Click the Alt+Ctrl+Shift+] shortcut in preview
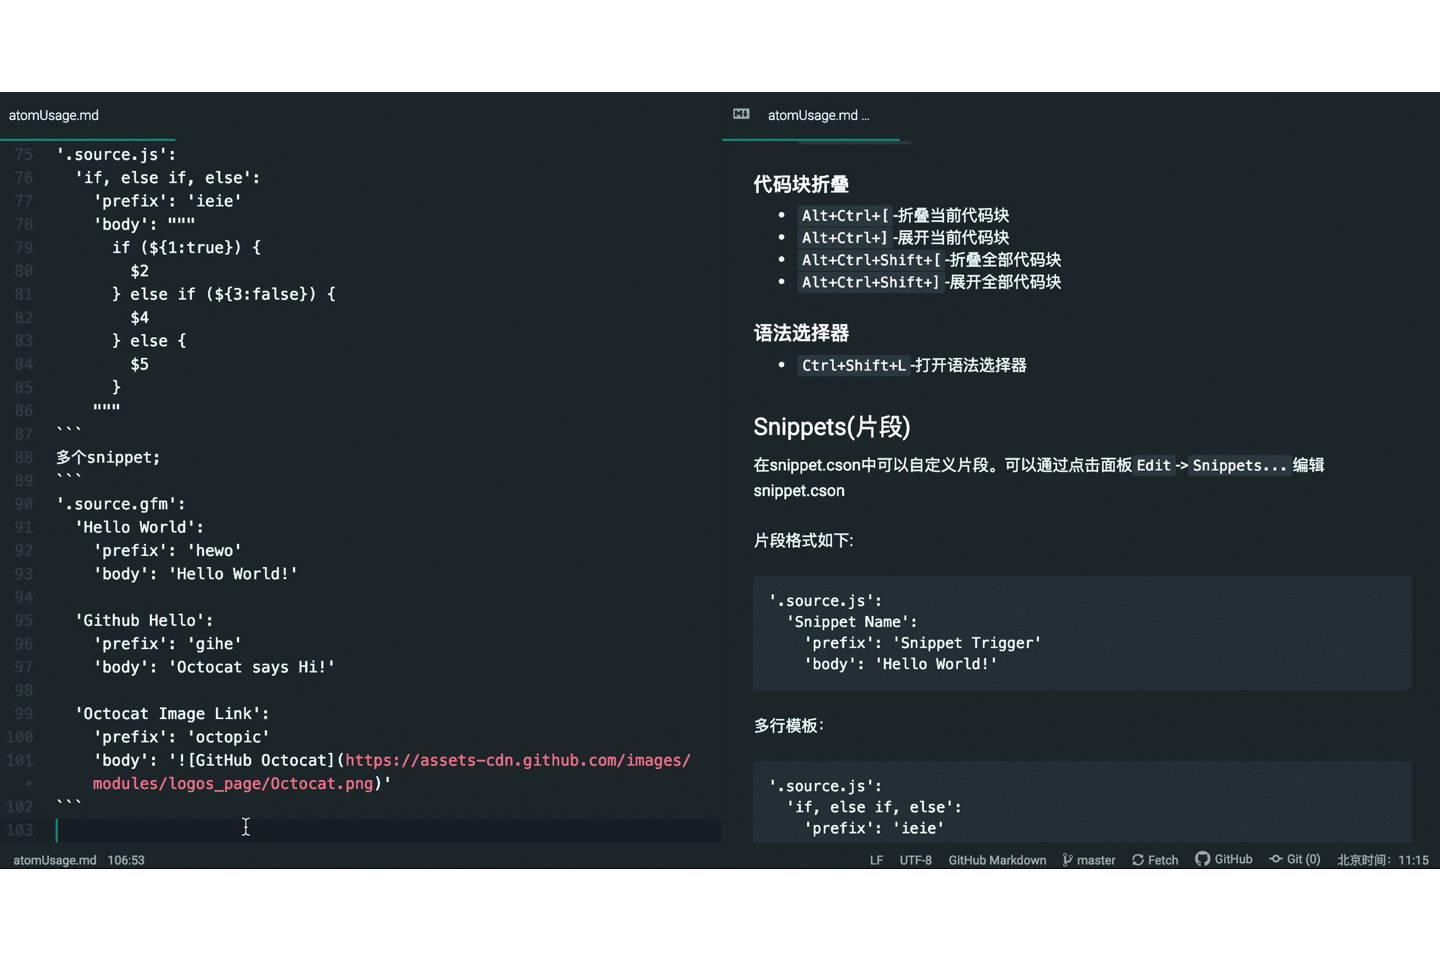The image size is (1440, 960). [870, 282]
